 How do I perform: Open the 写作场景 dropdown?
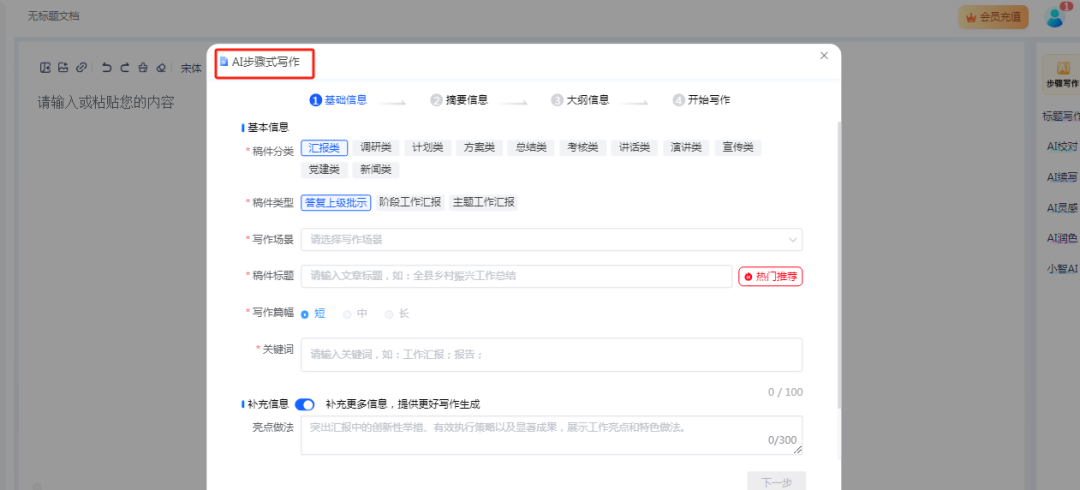(552, 240)
